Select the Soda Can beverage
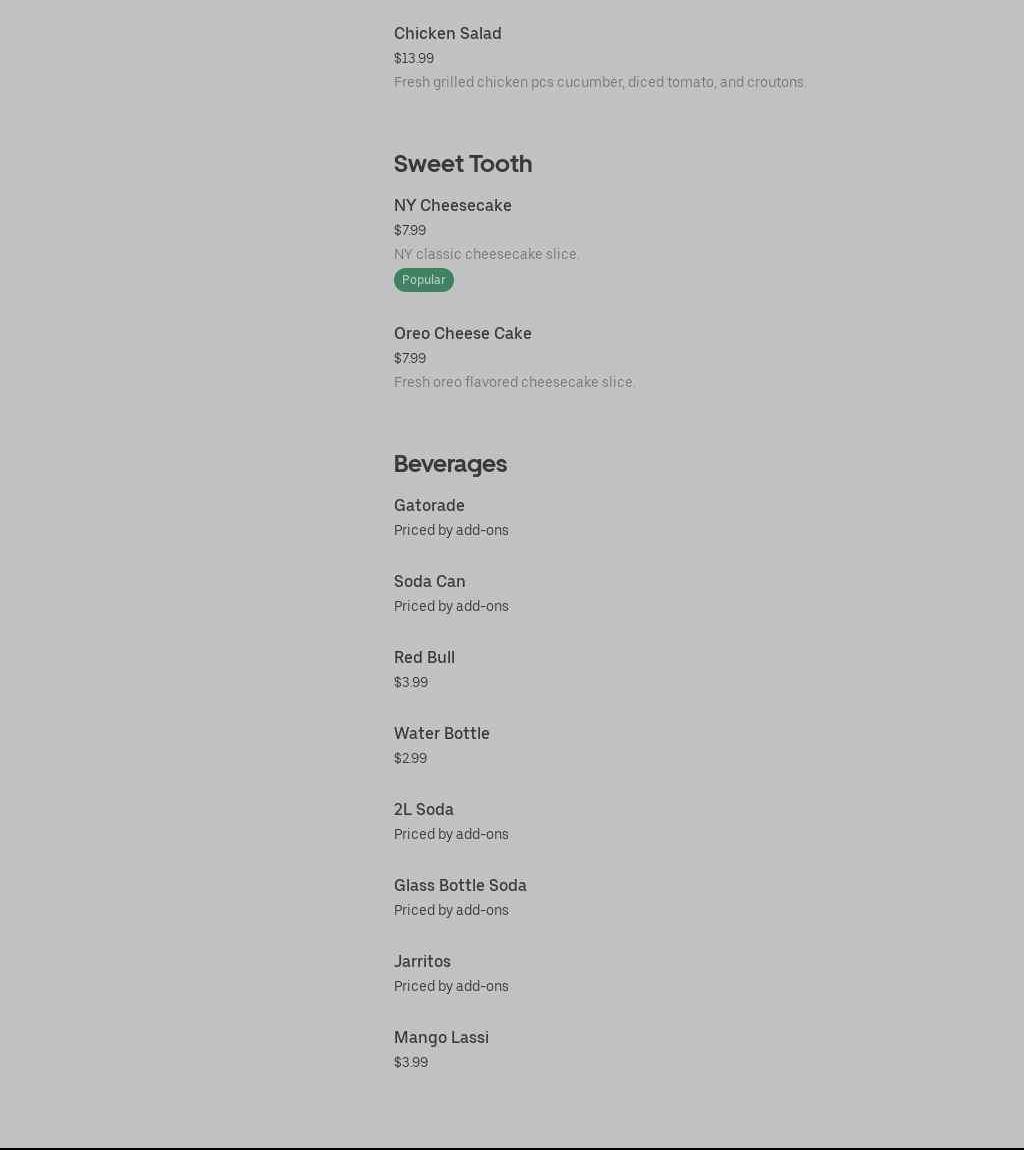 pyautogui.click(x=429, y=582)
